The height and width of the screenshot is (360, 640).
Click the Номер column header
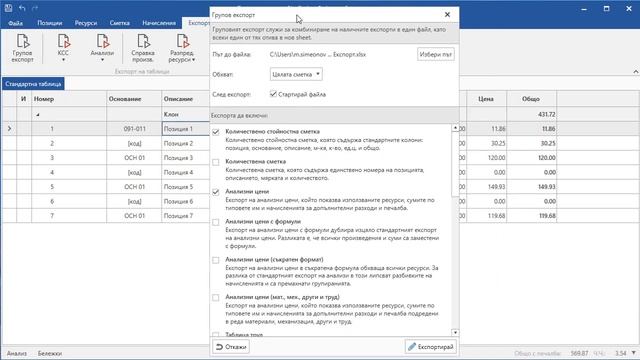(69, 99)
